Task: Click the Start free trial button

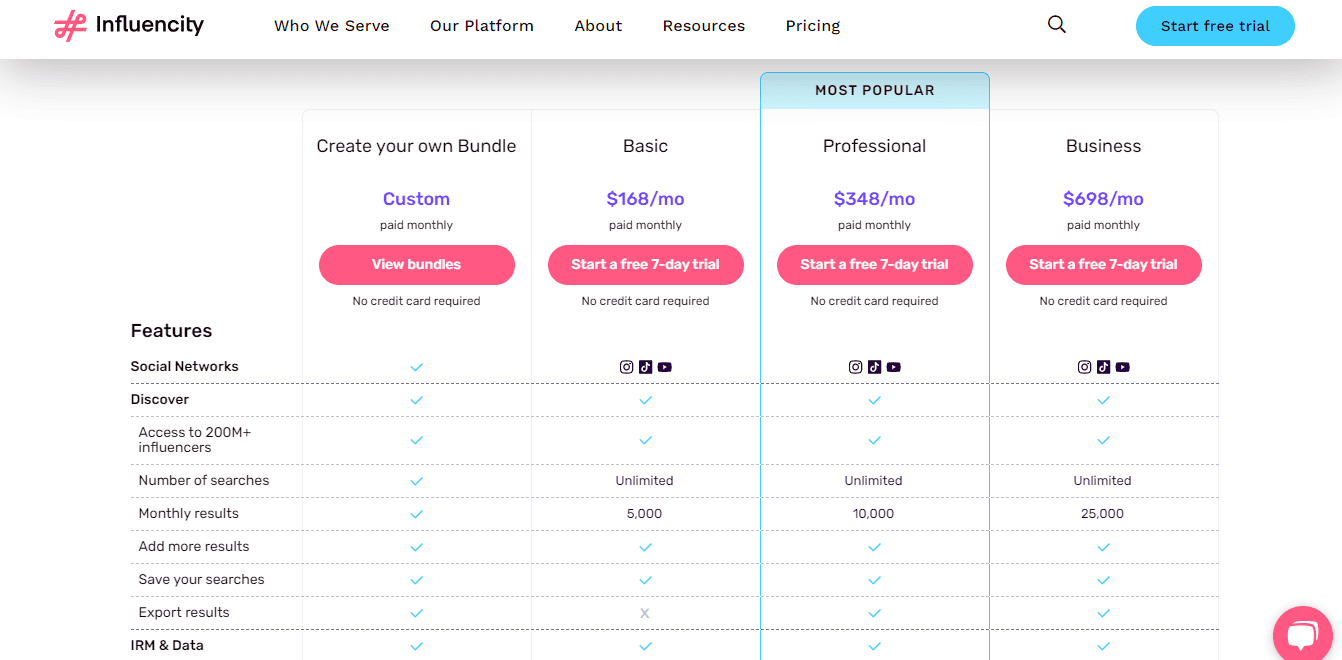Action: [1215, 26]
